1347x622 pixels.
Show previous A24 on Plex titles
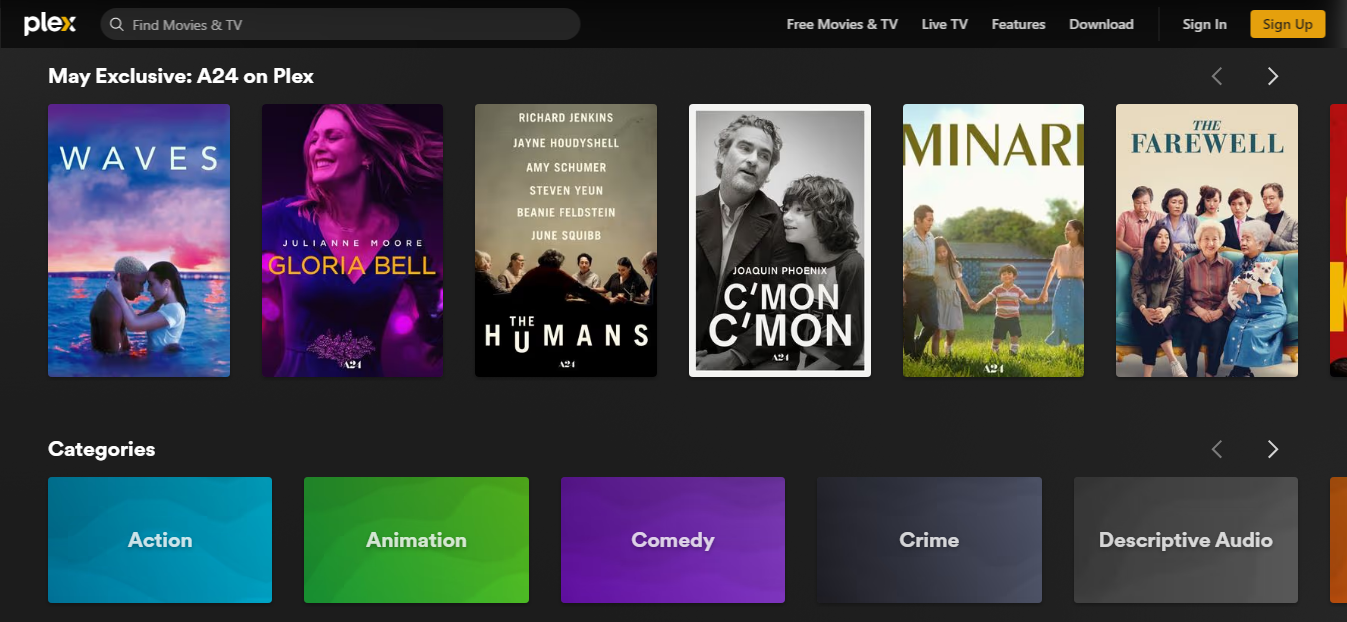1217,76
